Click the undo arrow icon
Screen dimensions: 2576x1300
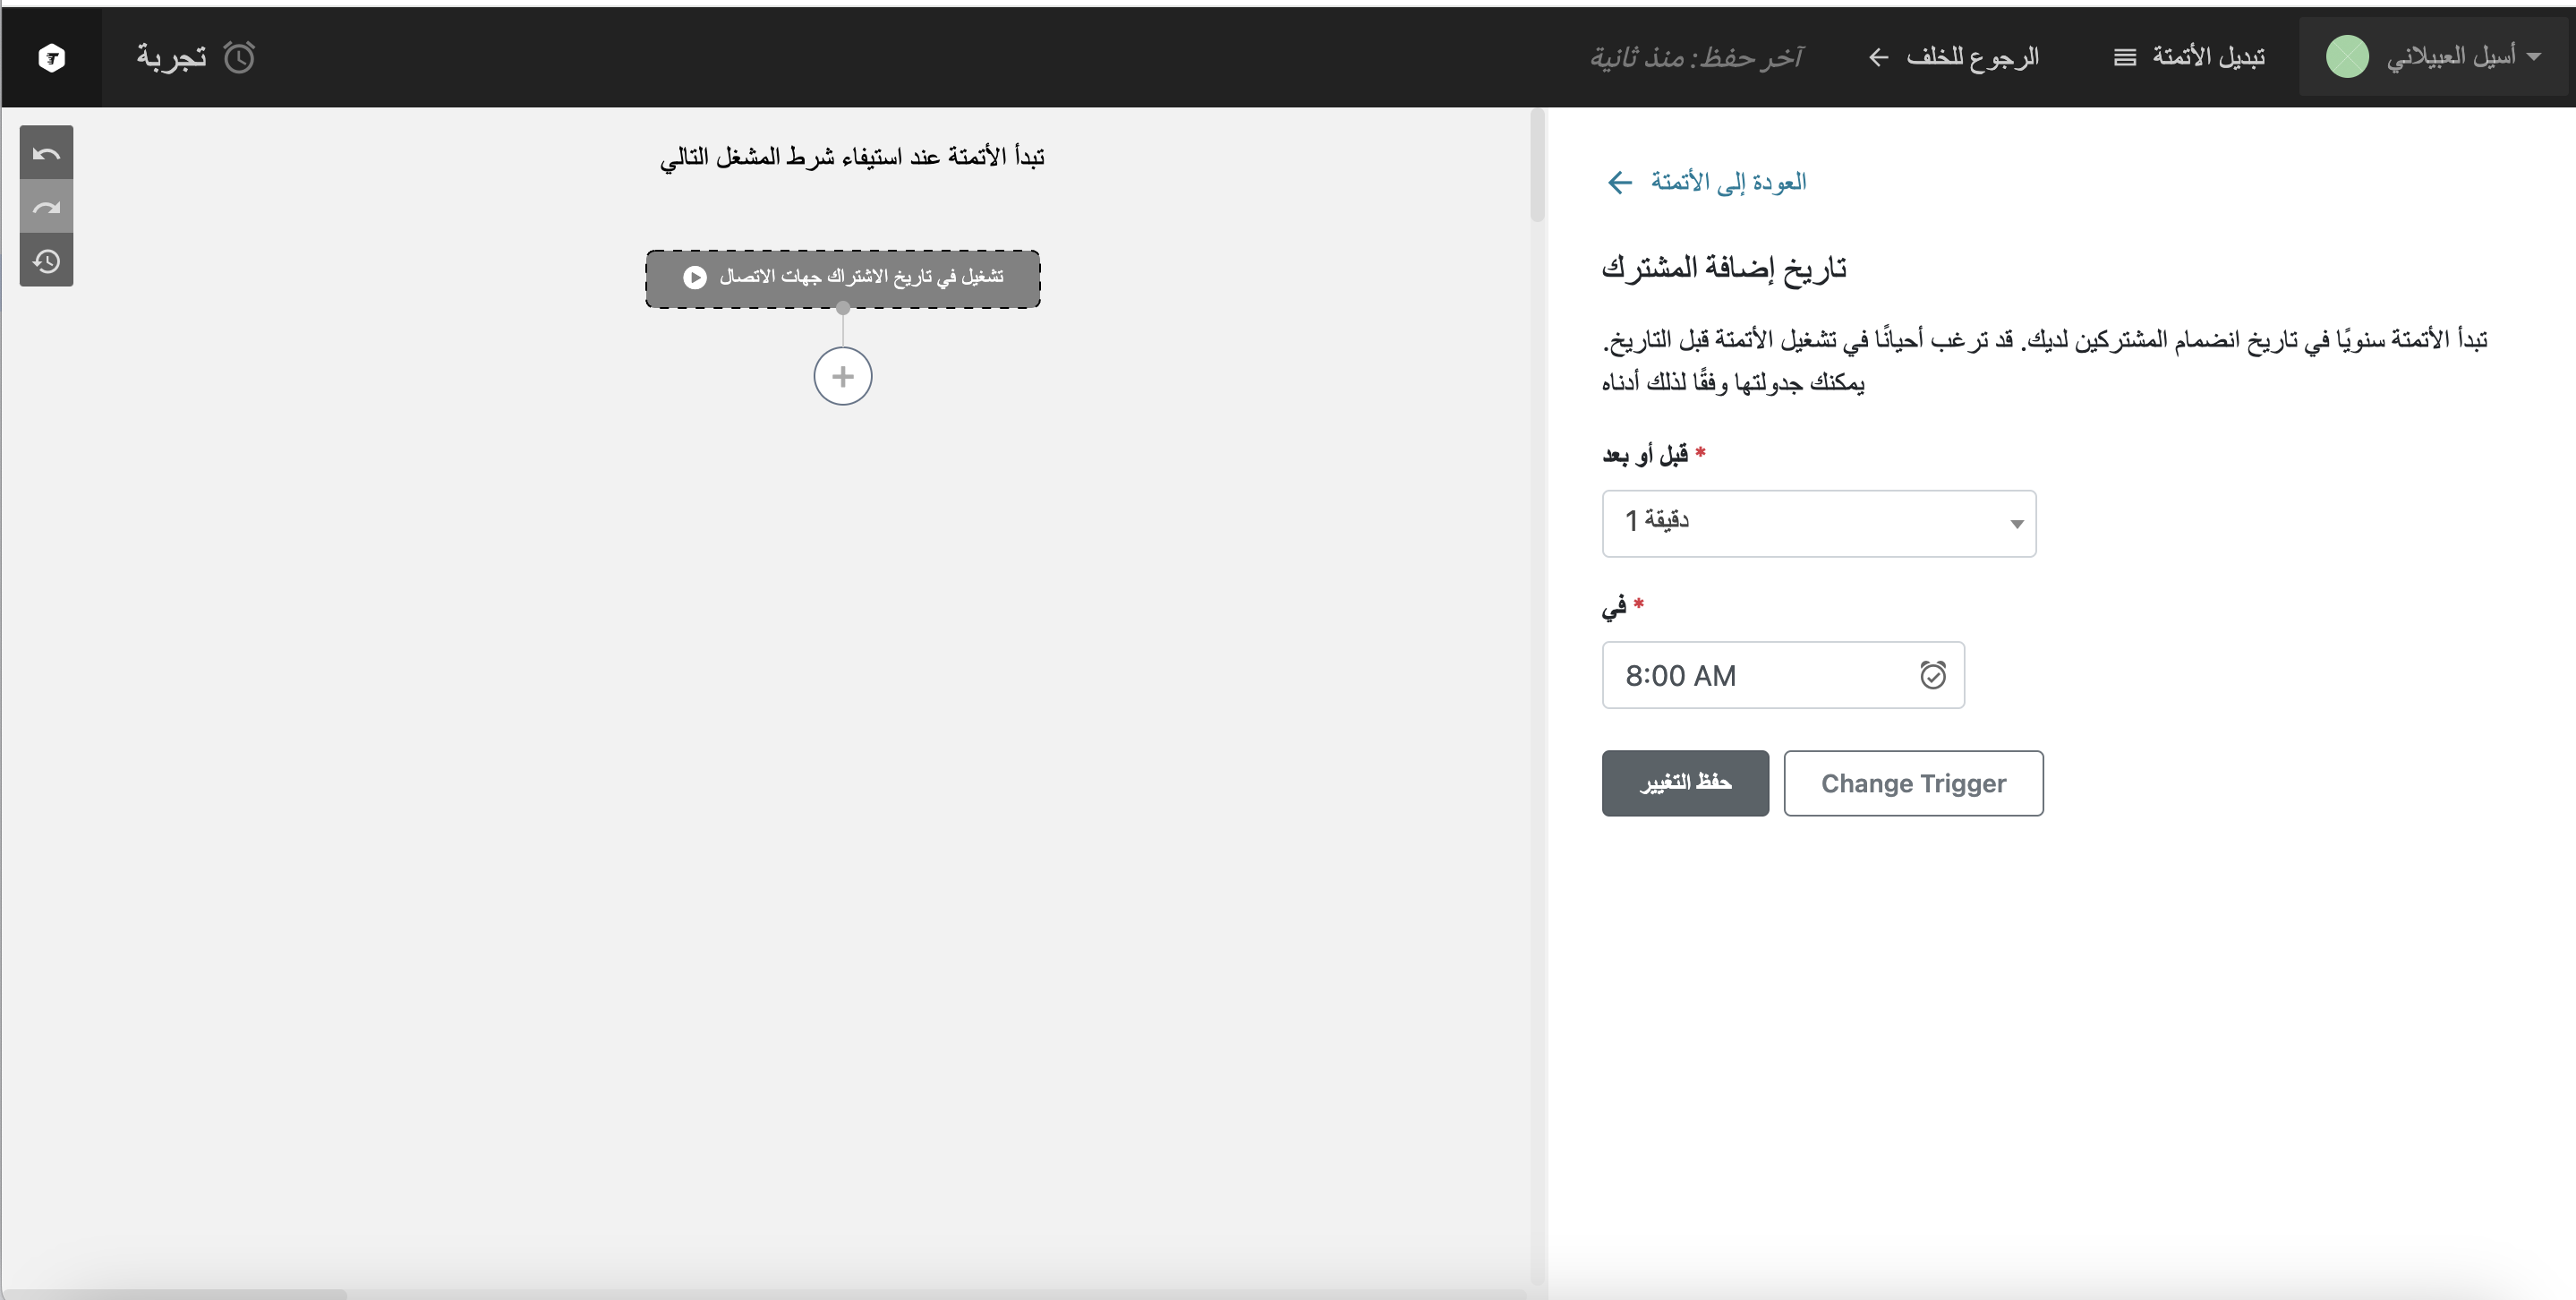(46, 154)
